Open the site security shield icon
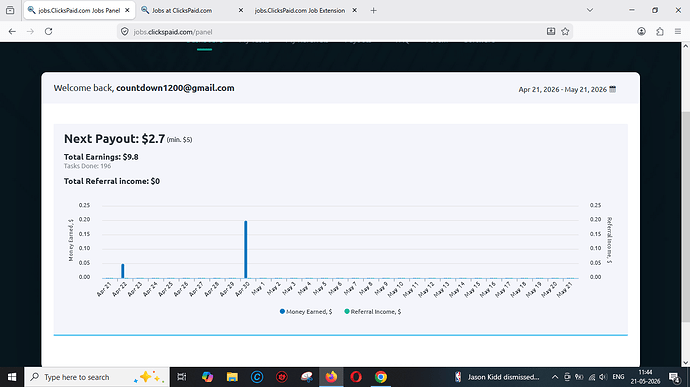 [x=125, y=32]
